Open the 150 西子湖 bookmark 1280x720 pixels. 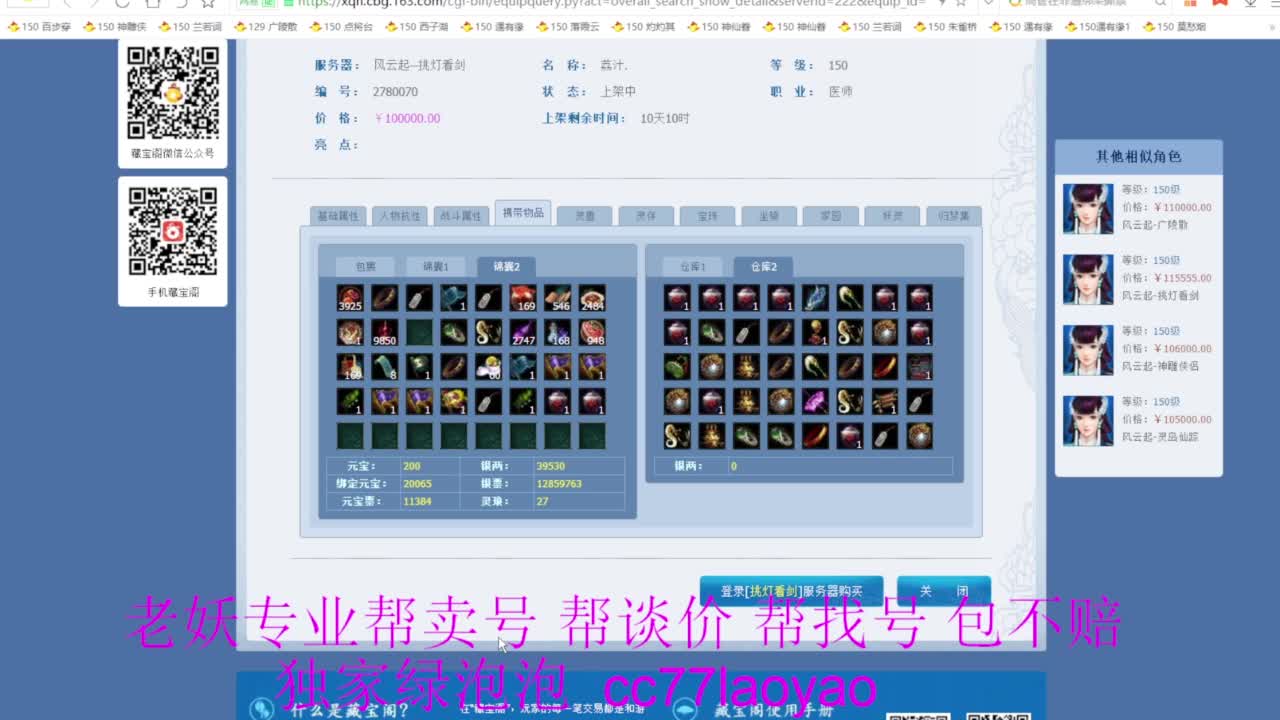pos(416,27)
